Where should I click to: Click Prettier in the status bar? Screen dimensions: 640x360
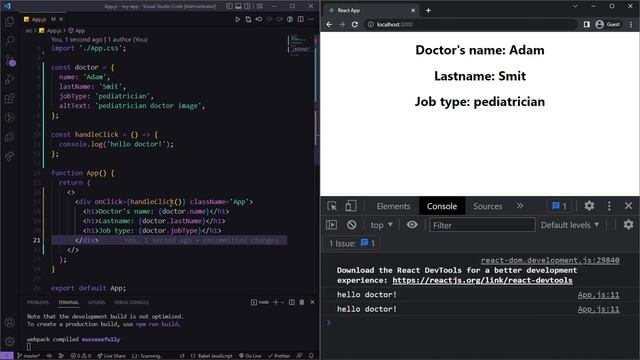[x=279, y=356]
